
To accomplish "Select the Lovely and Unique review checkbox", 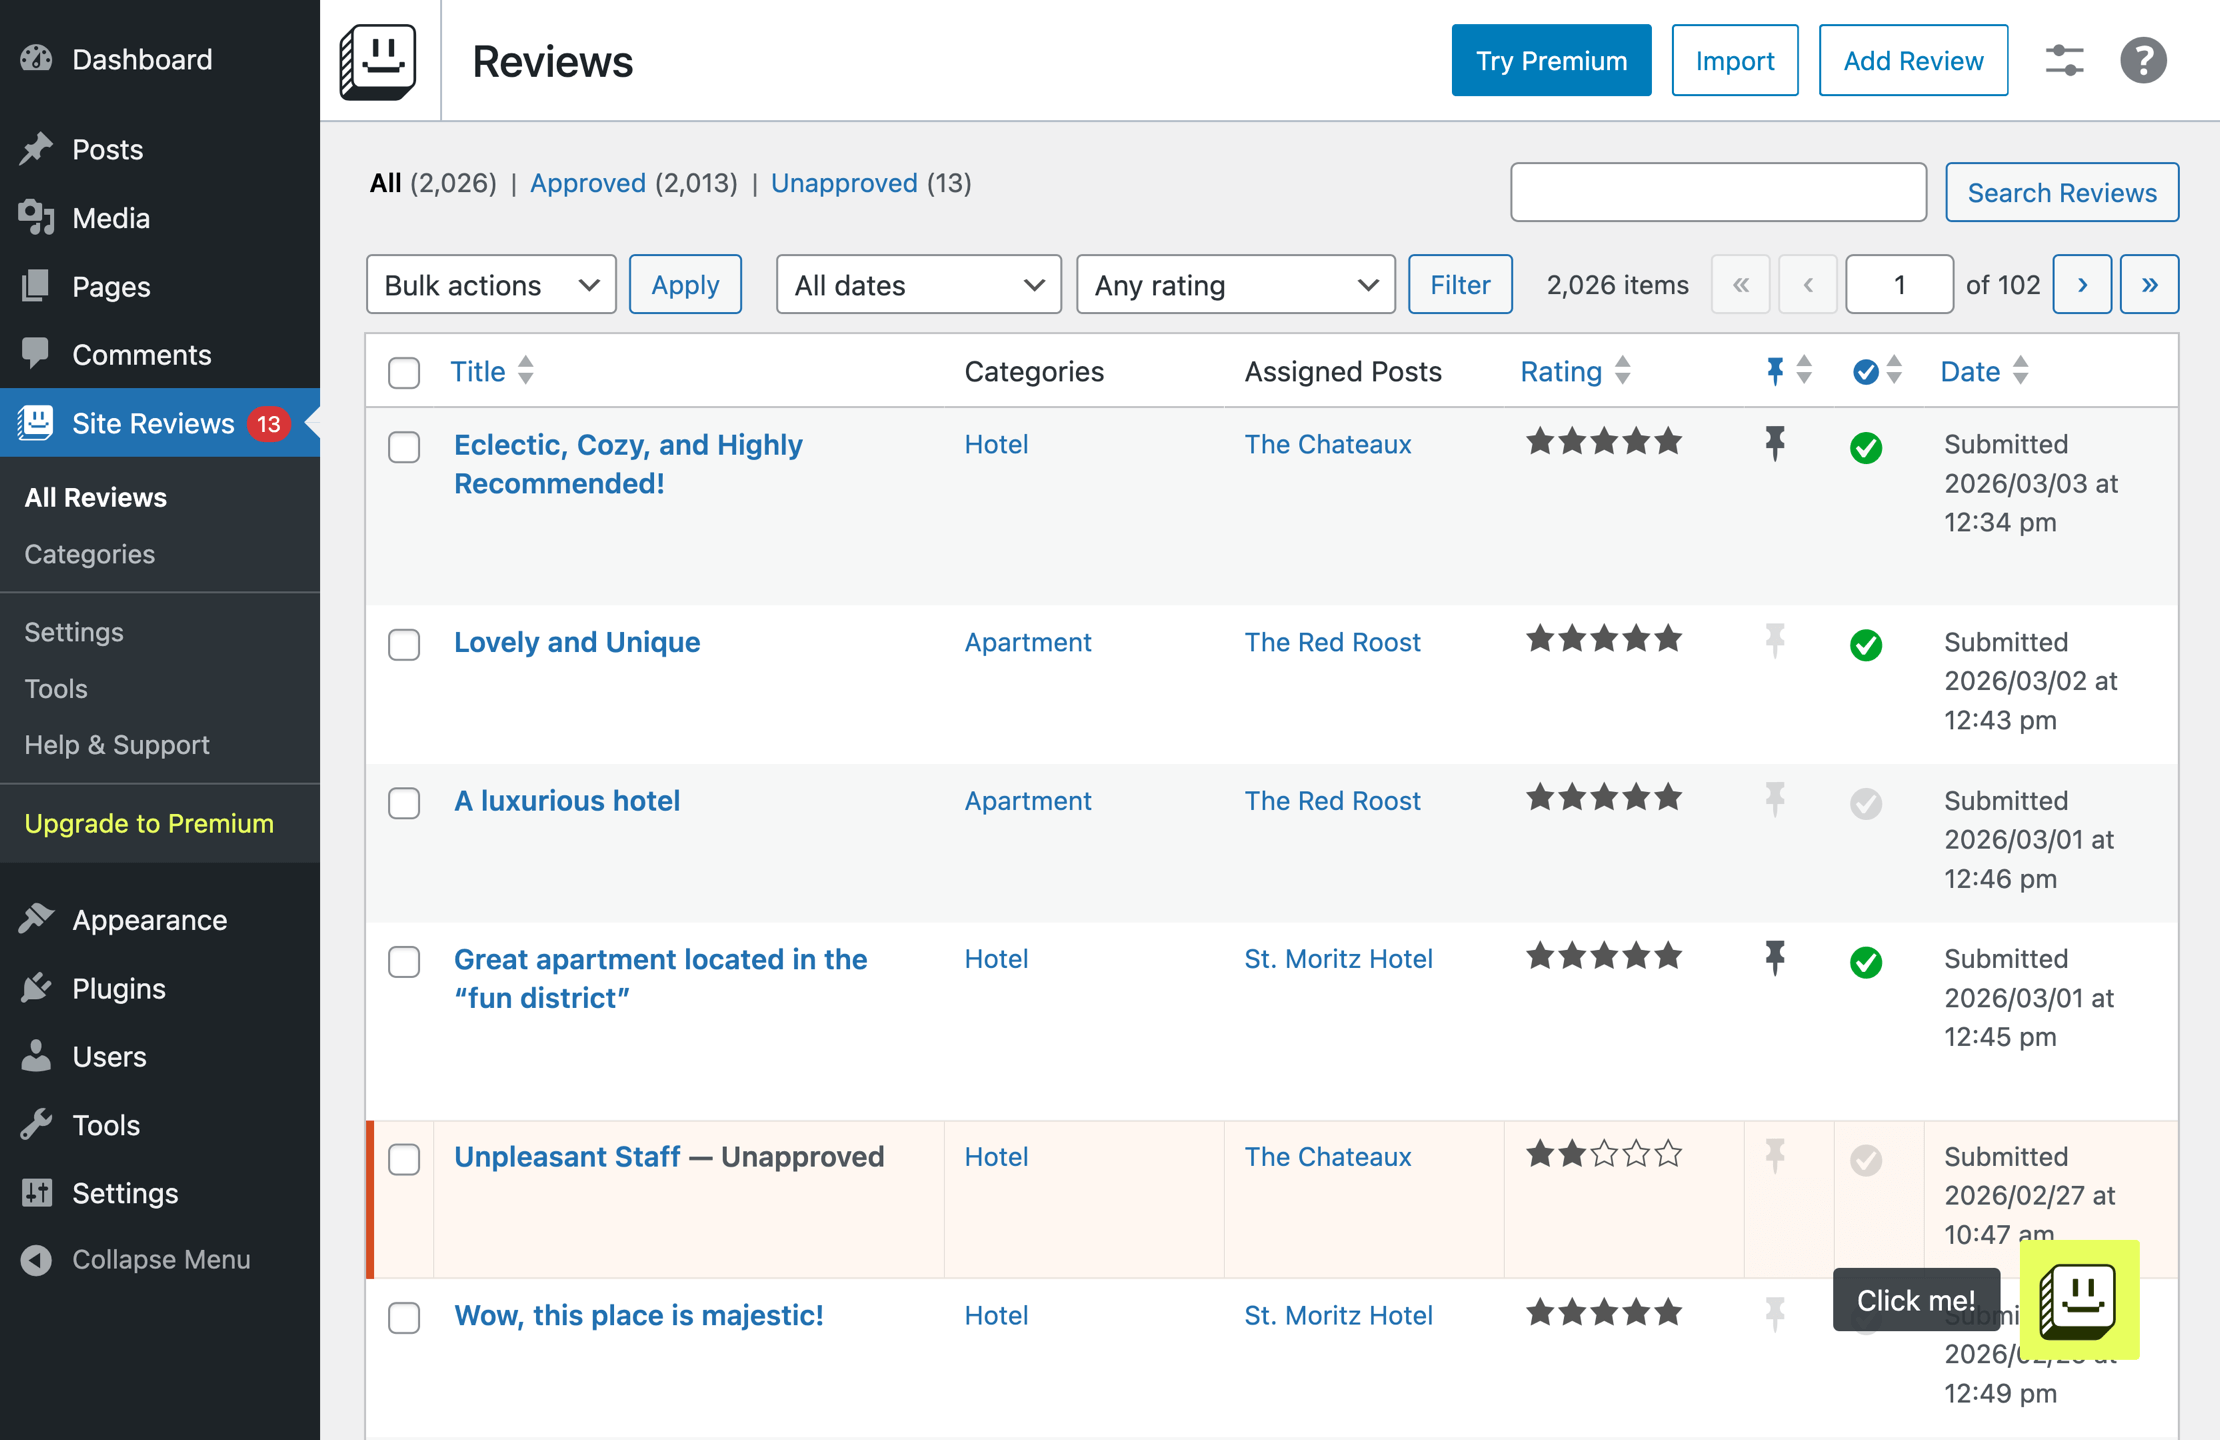I will pos(404,645).
